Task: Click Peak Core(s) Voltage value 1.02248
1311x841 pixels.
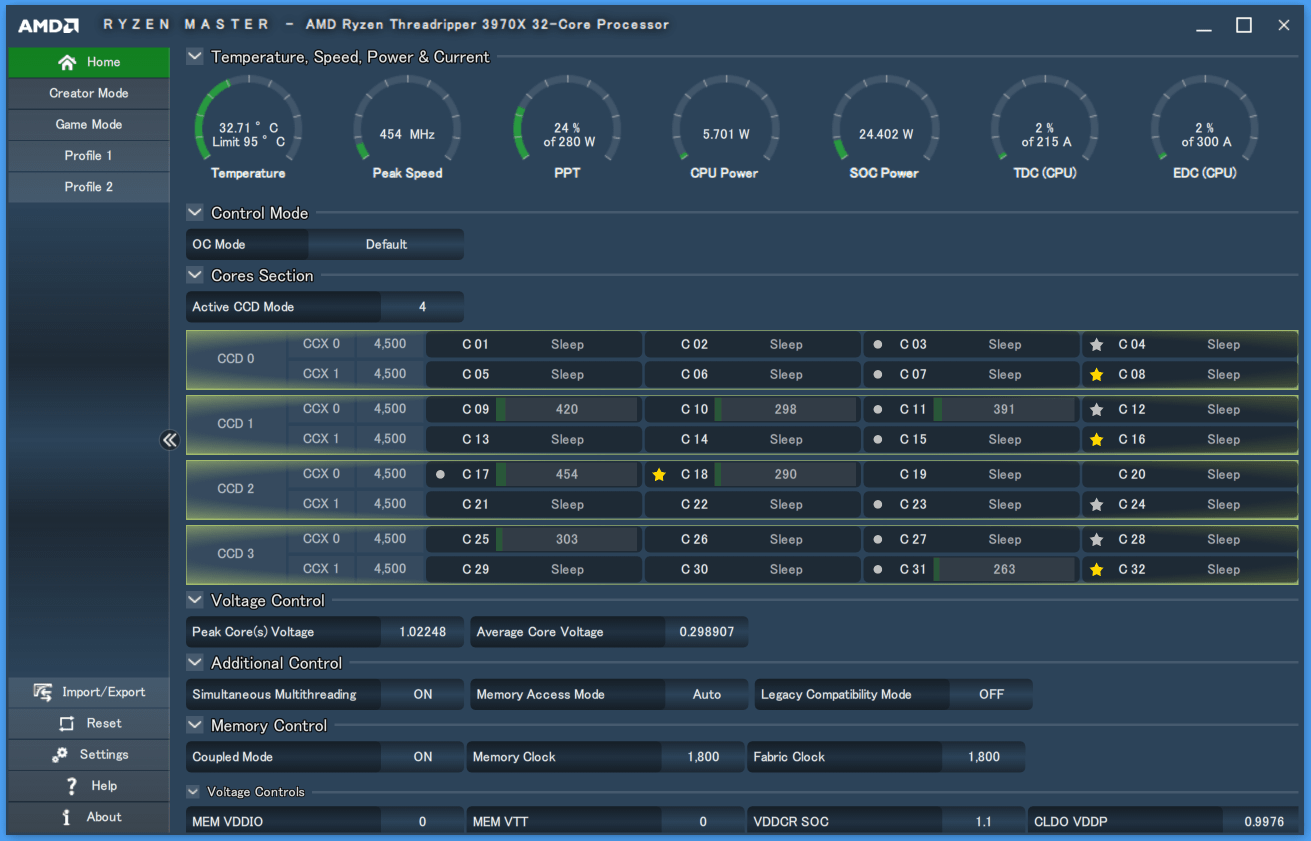Action: click(422, 632)
